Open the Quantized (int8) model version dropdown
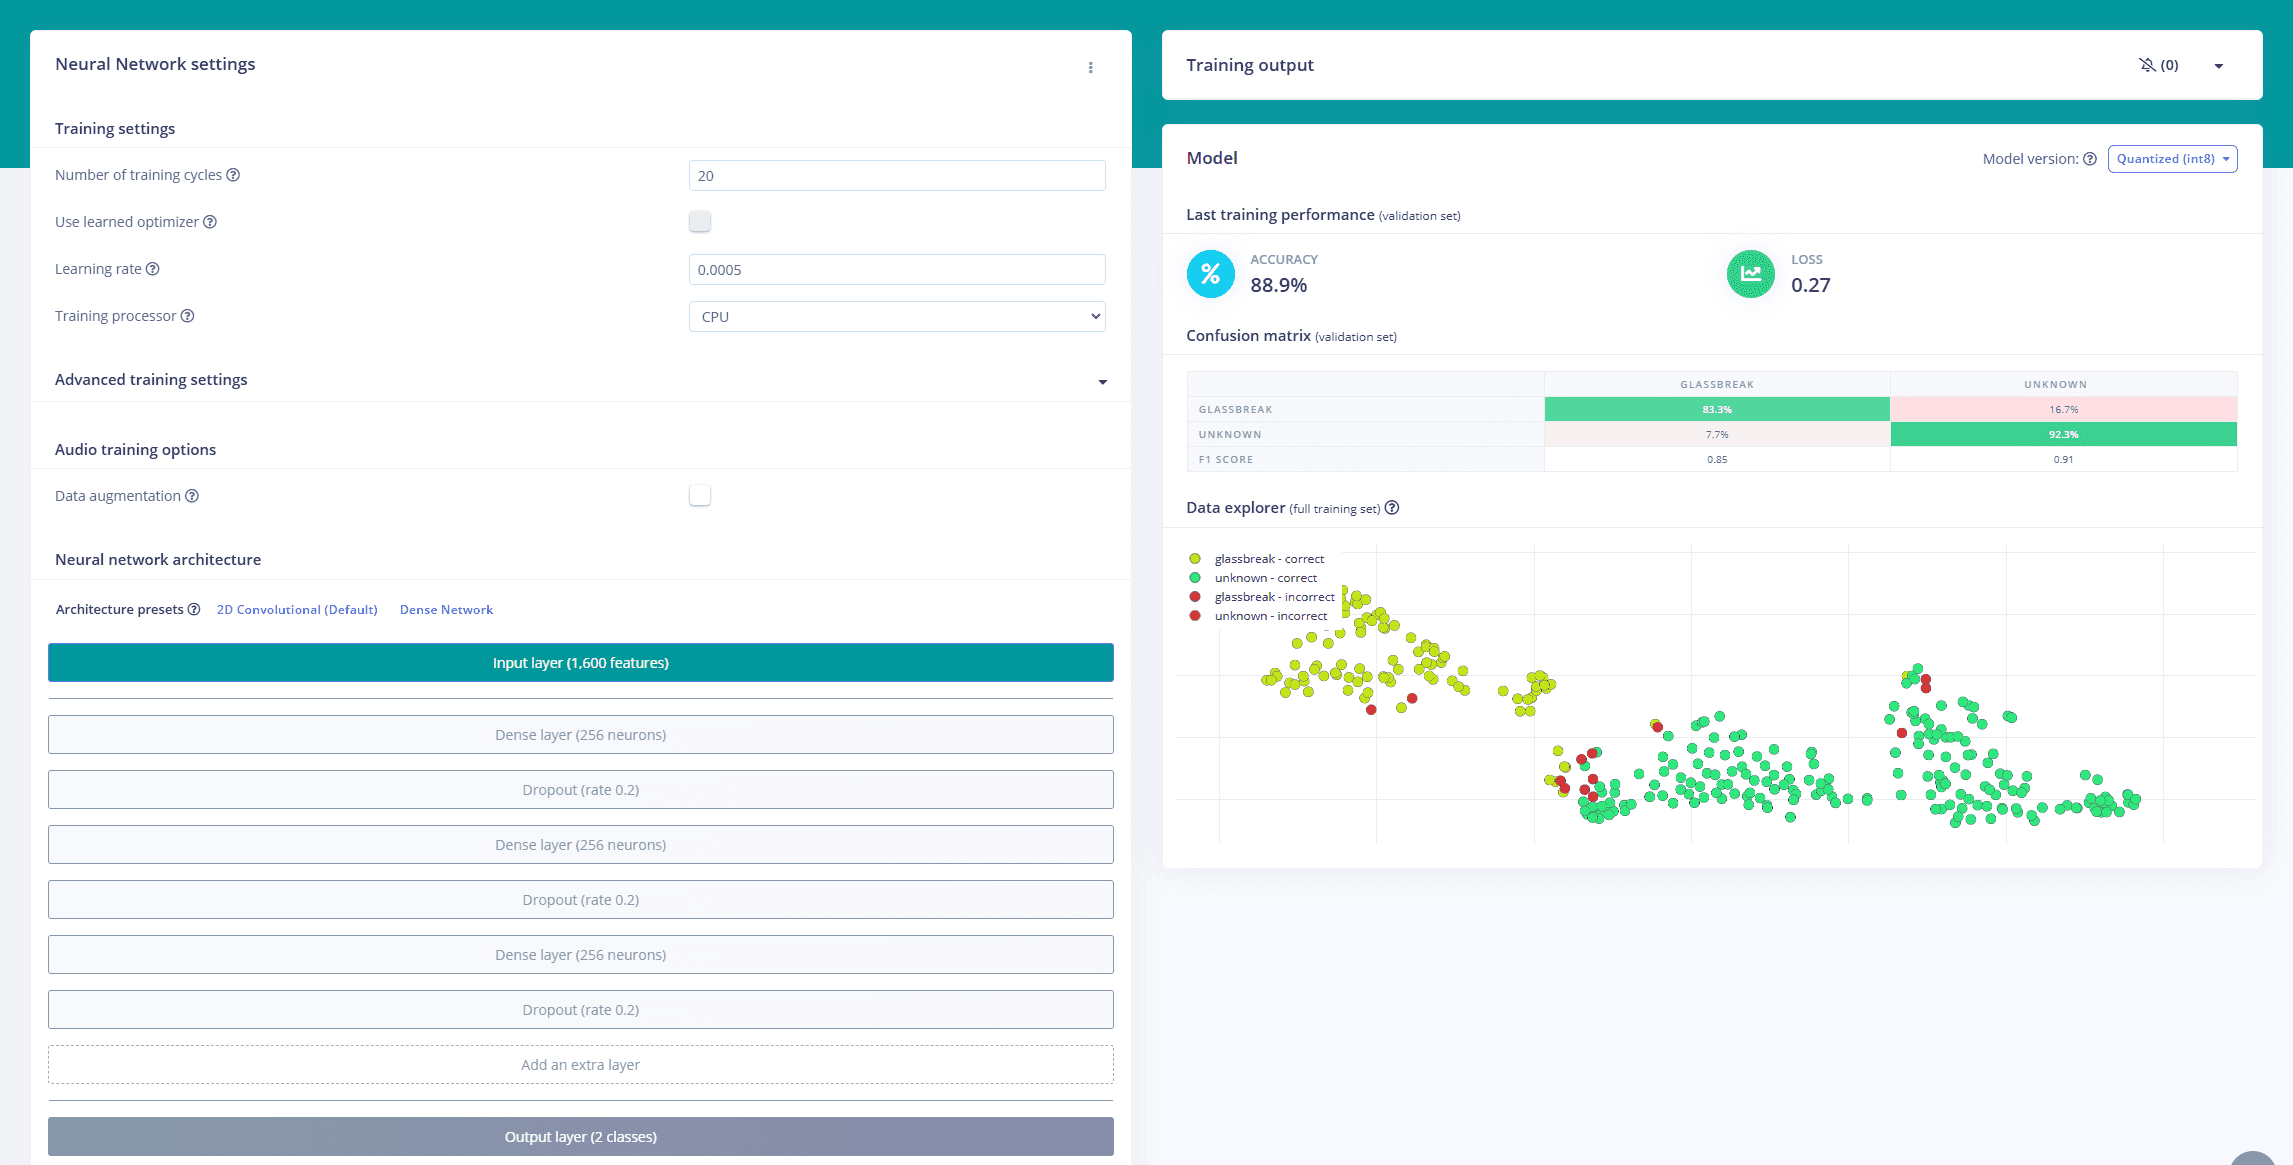 coord(2172,159)
